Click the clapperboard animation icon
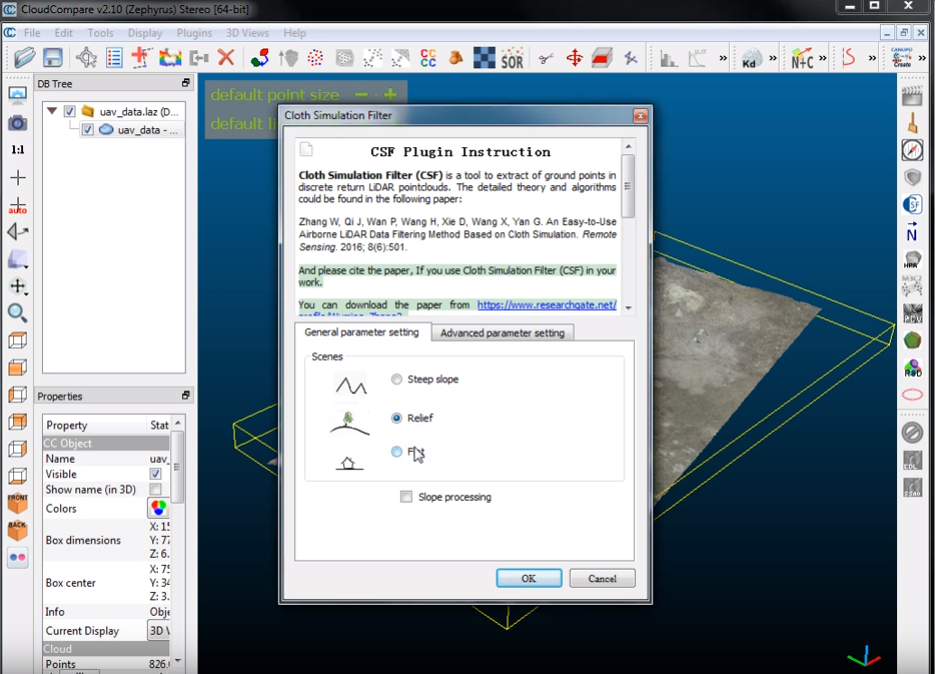The height and width of the screenshot is (674, 935). [x=912, y=96]
